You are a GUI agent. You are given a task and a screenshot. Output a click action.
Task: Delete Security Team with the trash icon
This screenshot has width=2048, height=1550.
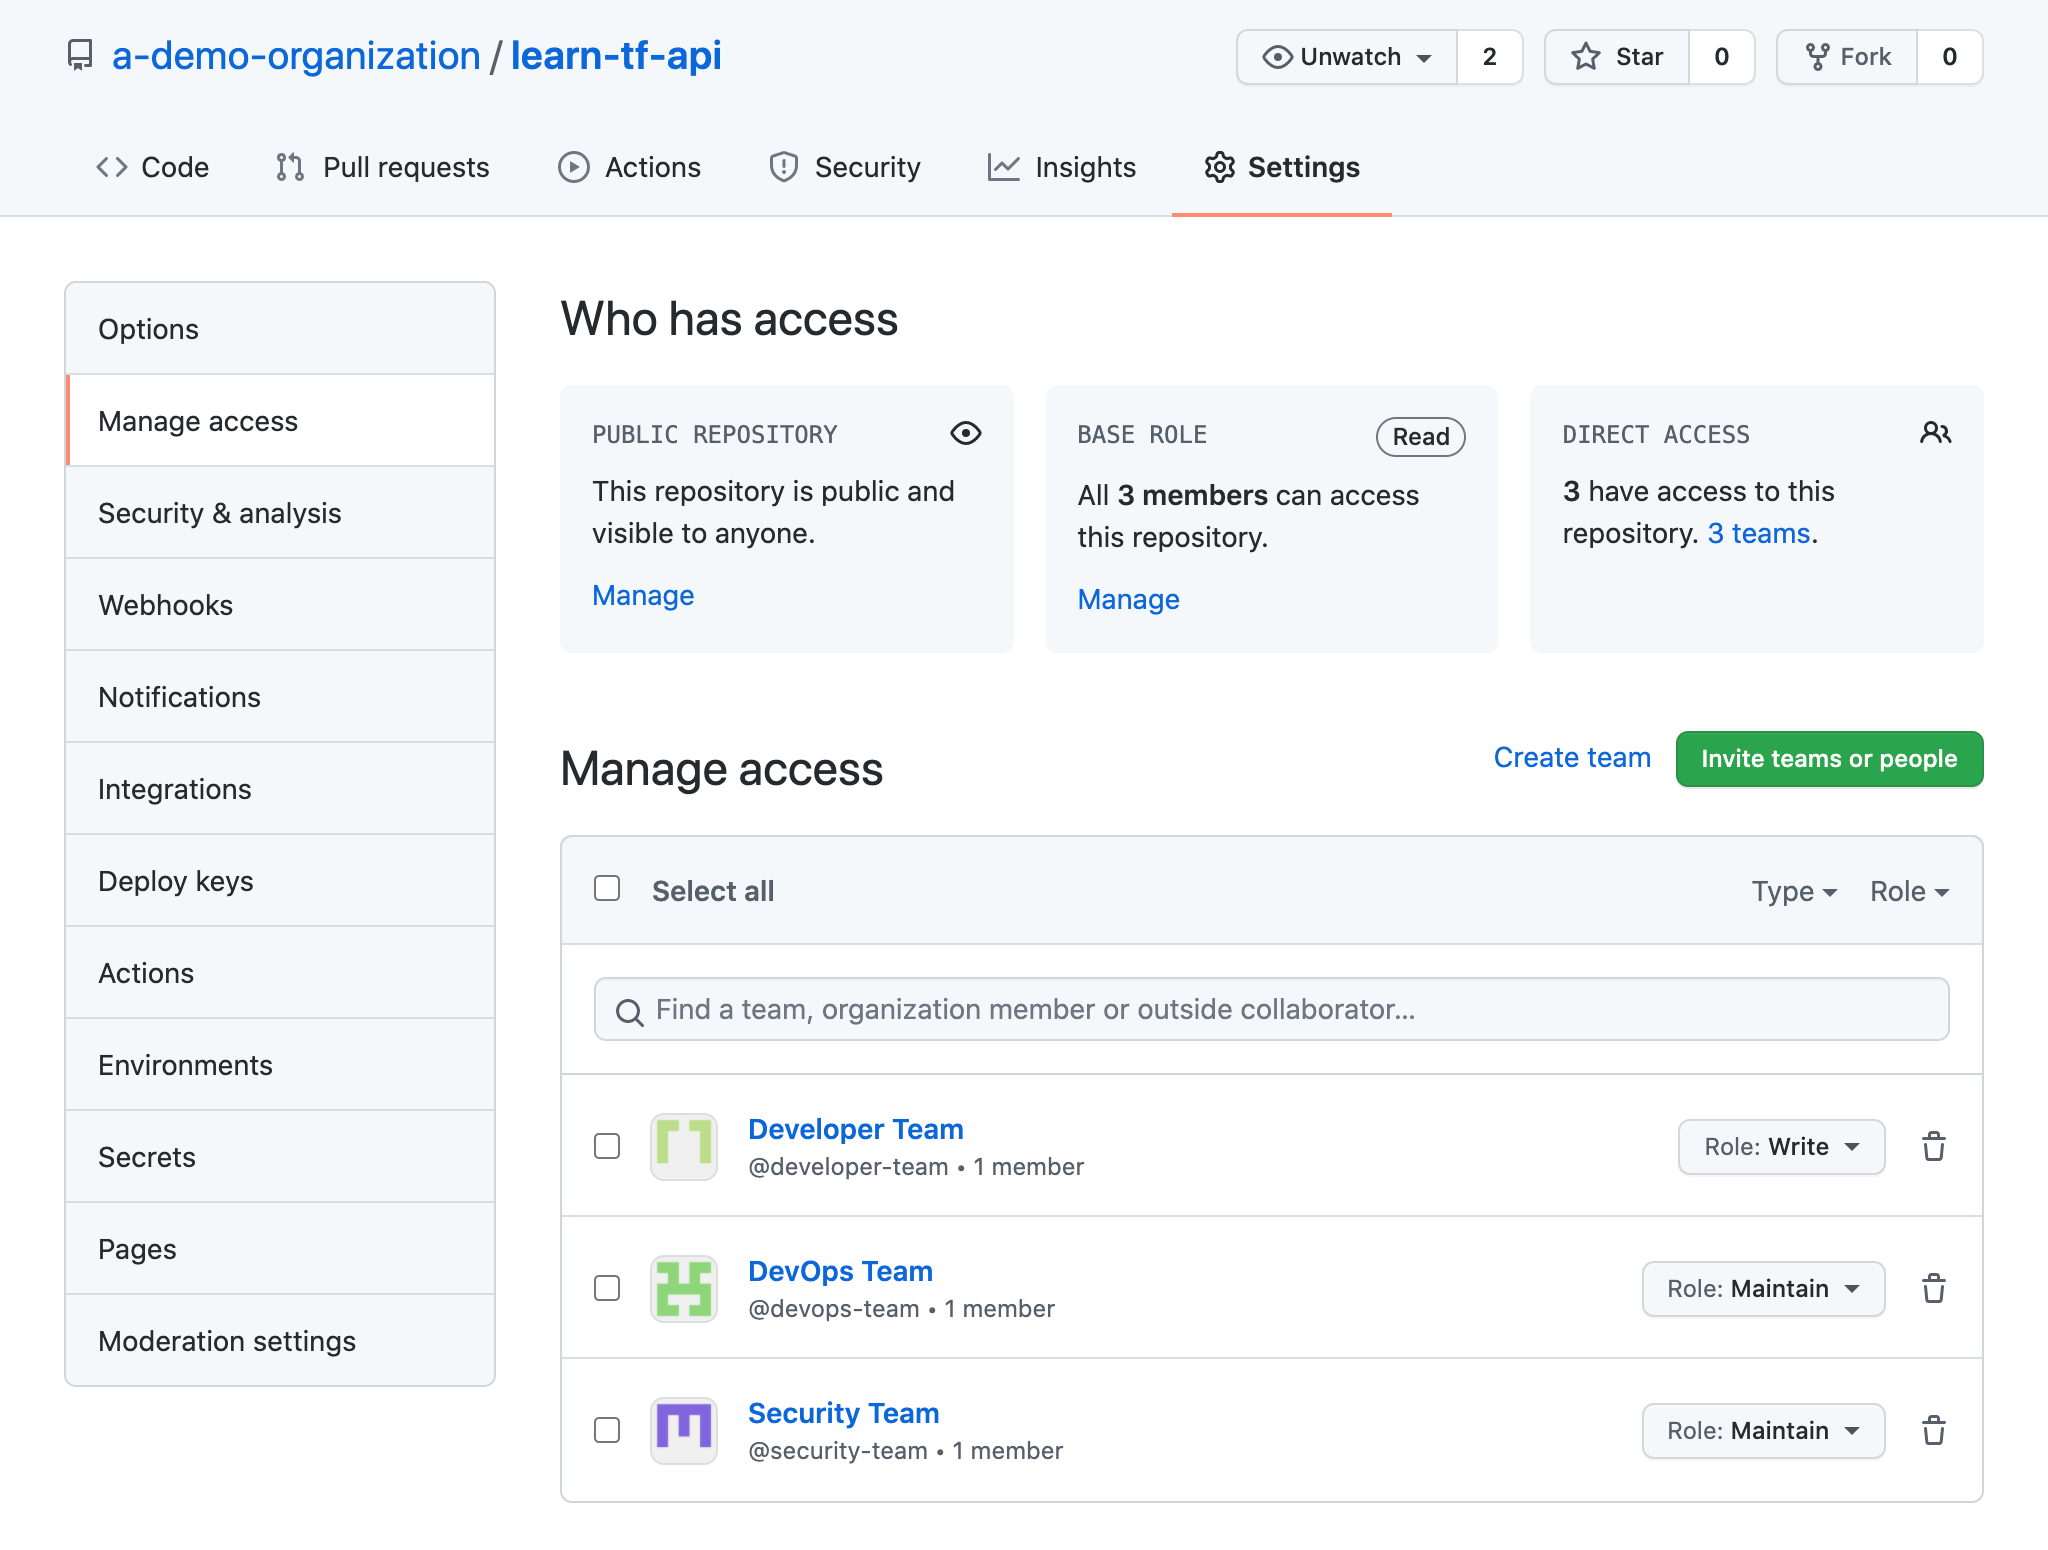[1933, 1430]
